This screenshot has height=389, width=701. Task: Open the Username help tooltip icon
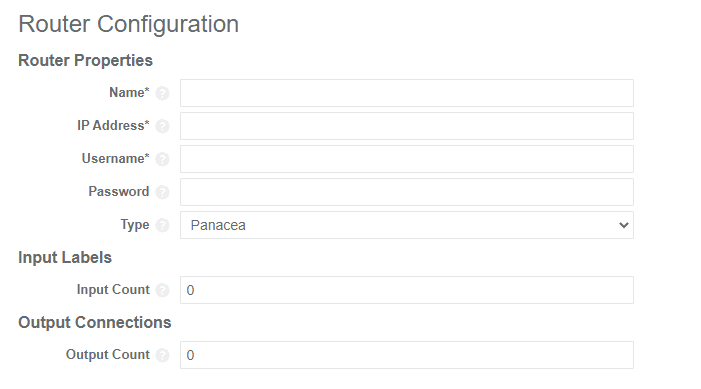tap(162, 159)
